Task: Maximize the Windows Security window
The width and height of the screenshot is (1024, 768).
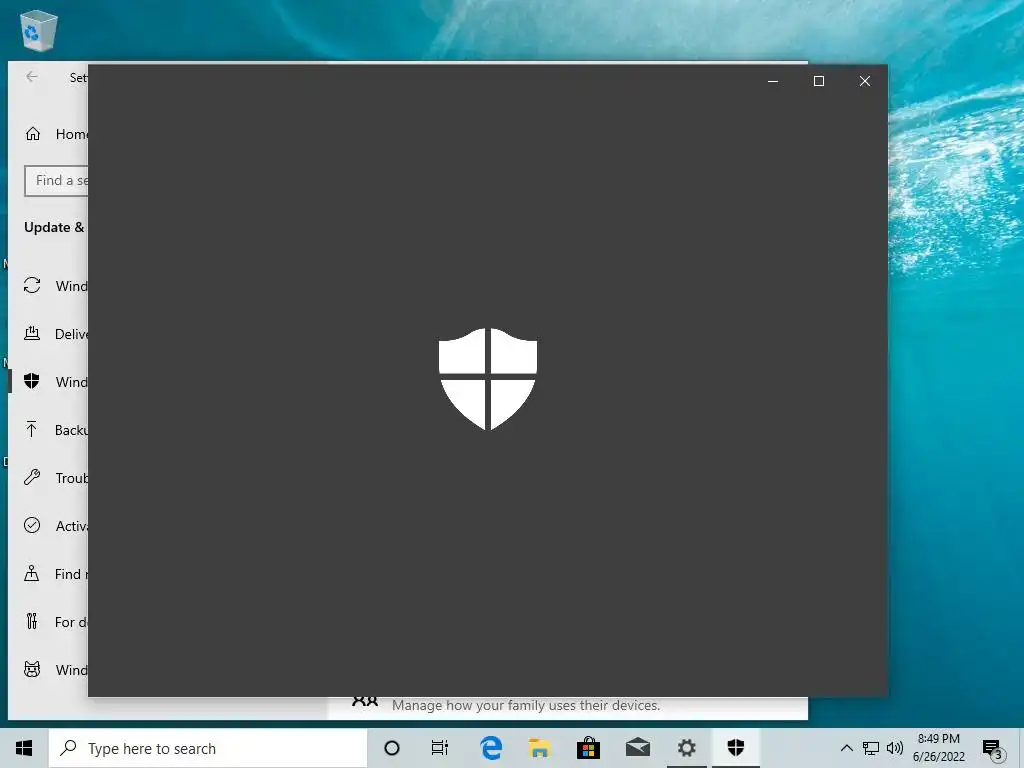Action: pos(819,81)
